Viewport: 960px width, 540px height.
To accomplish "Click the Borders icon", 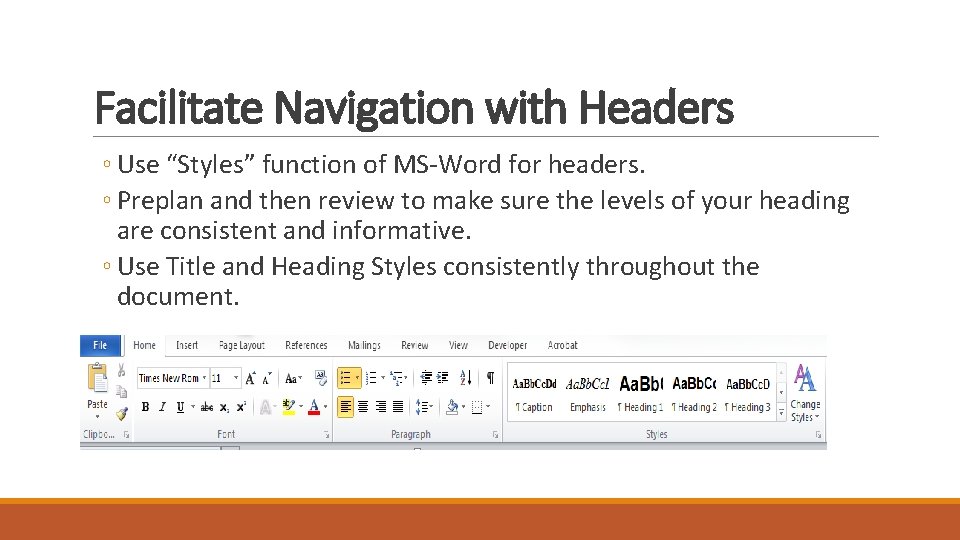I will tap(477, 407).
